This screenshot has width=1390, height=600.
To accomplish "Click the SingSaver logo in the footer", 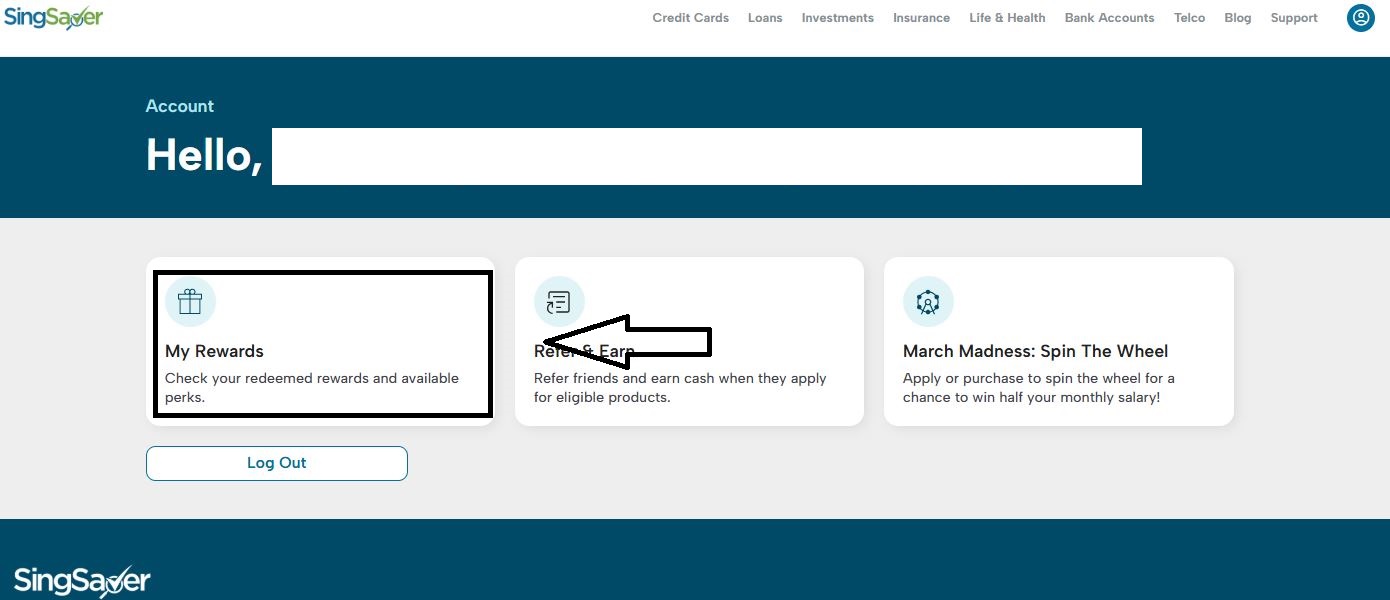I will (x=82, y=581).
